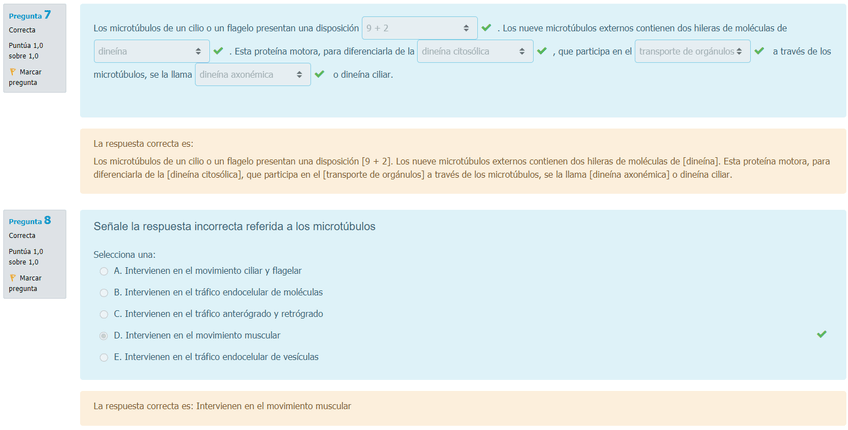
Task: Open the first "dineína" molecule dropdown
Action: coord(151,51)
